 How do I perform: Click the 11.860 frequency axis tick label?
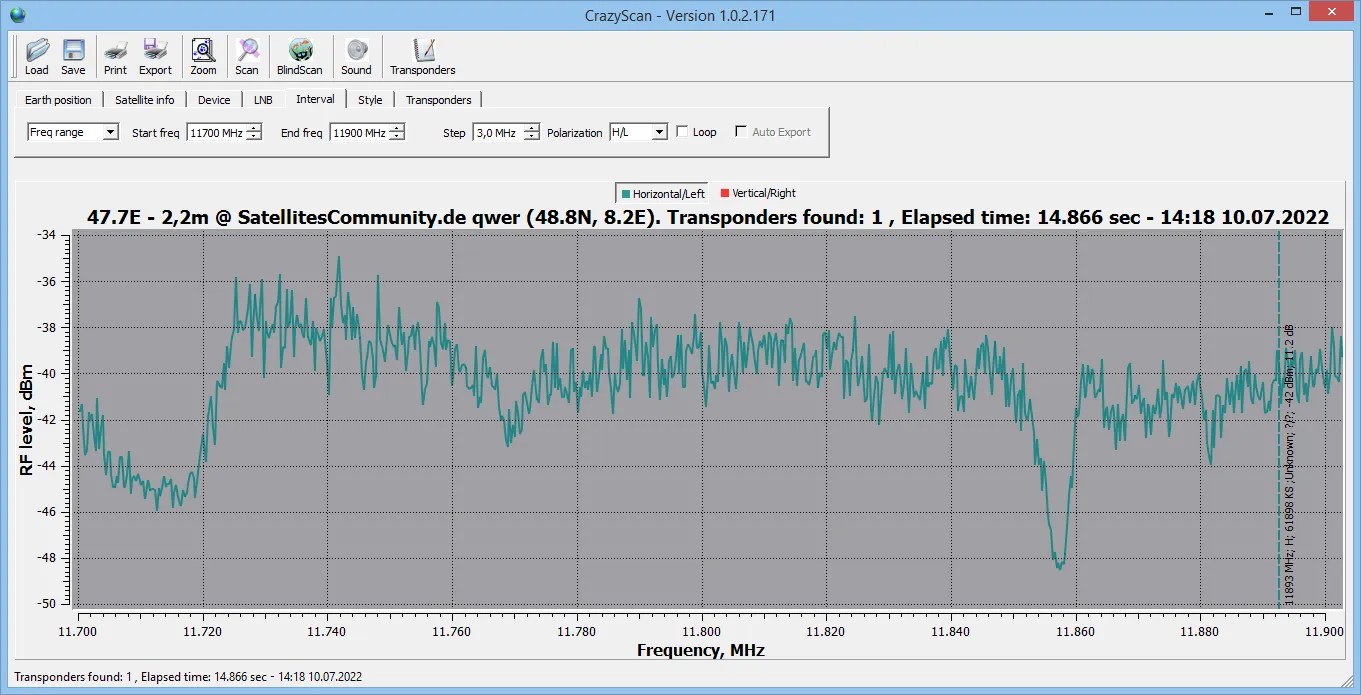[x=1076, y=632]
